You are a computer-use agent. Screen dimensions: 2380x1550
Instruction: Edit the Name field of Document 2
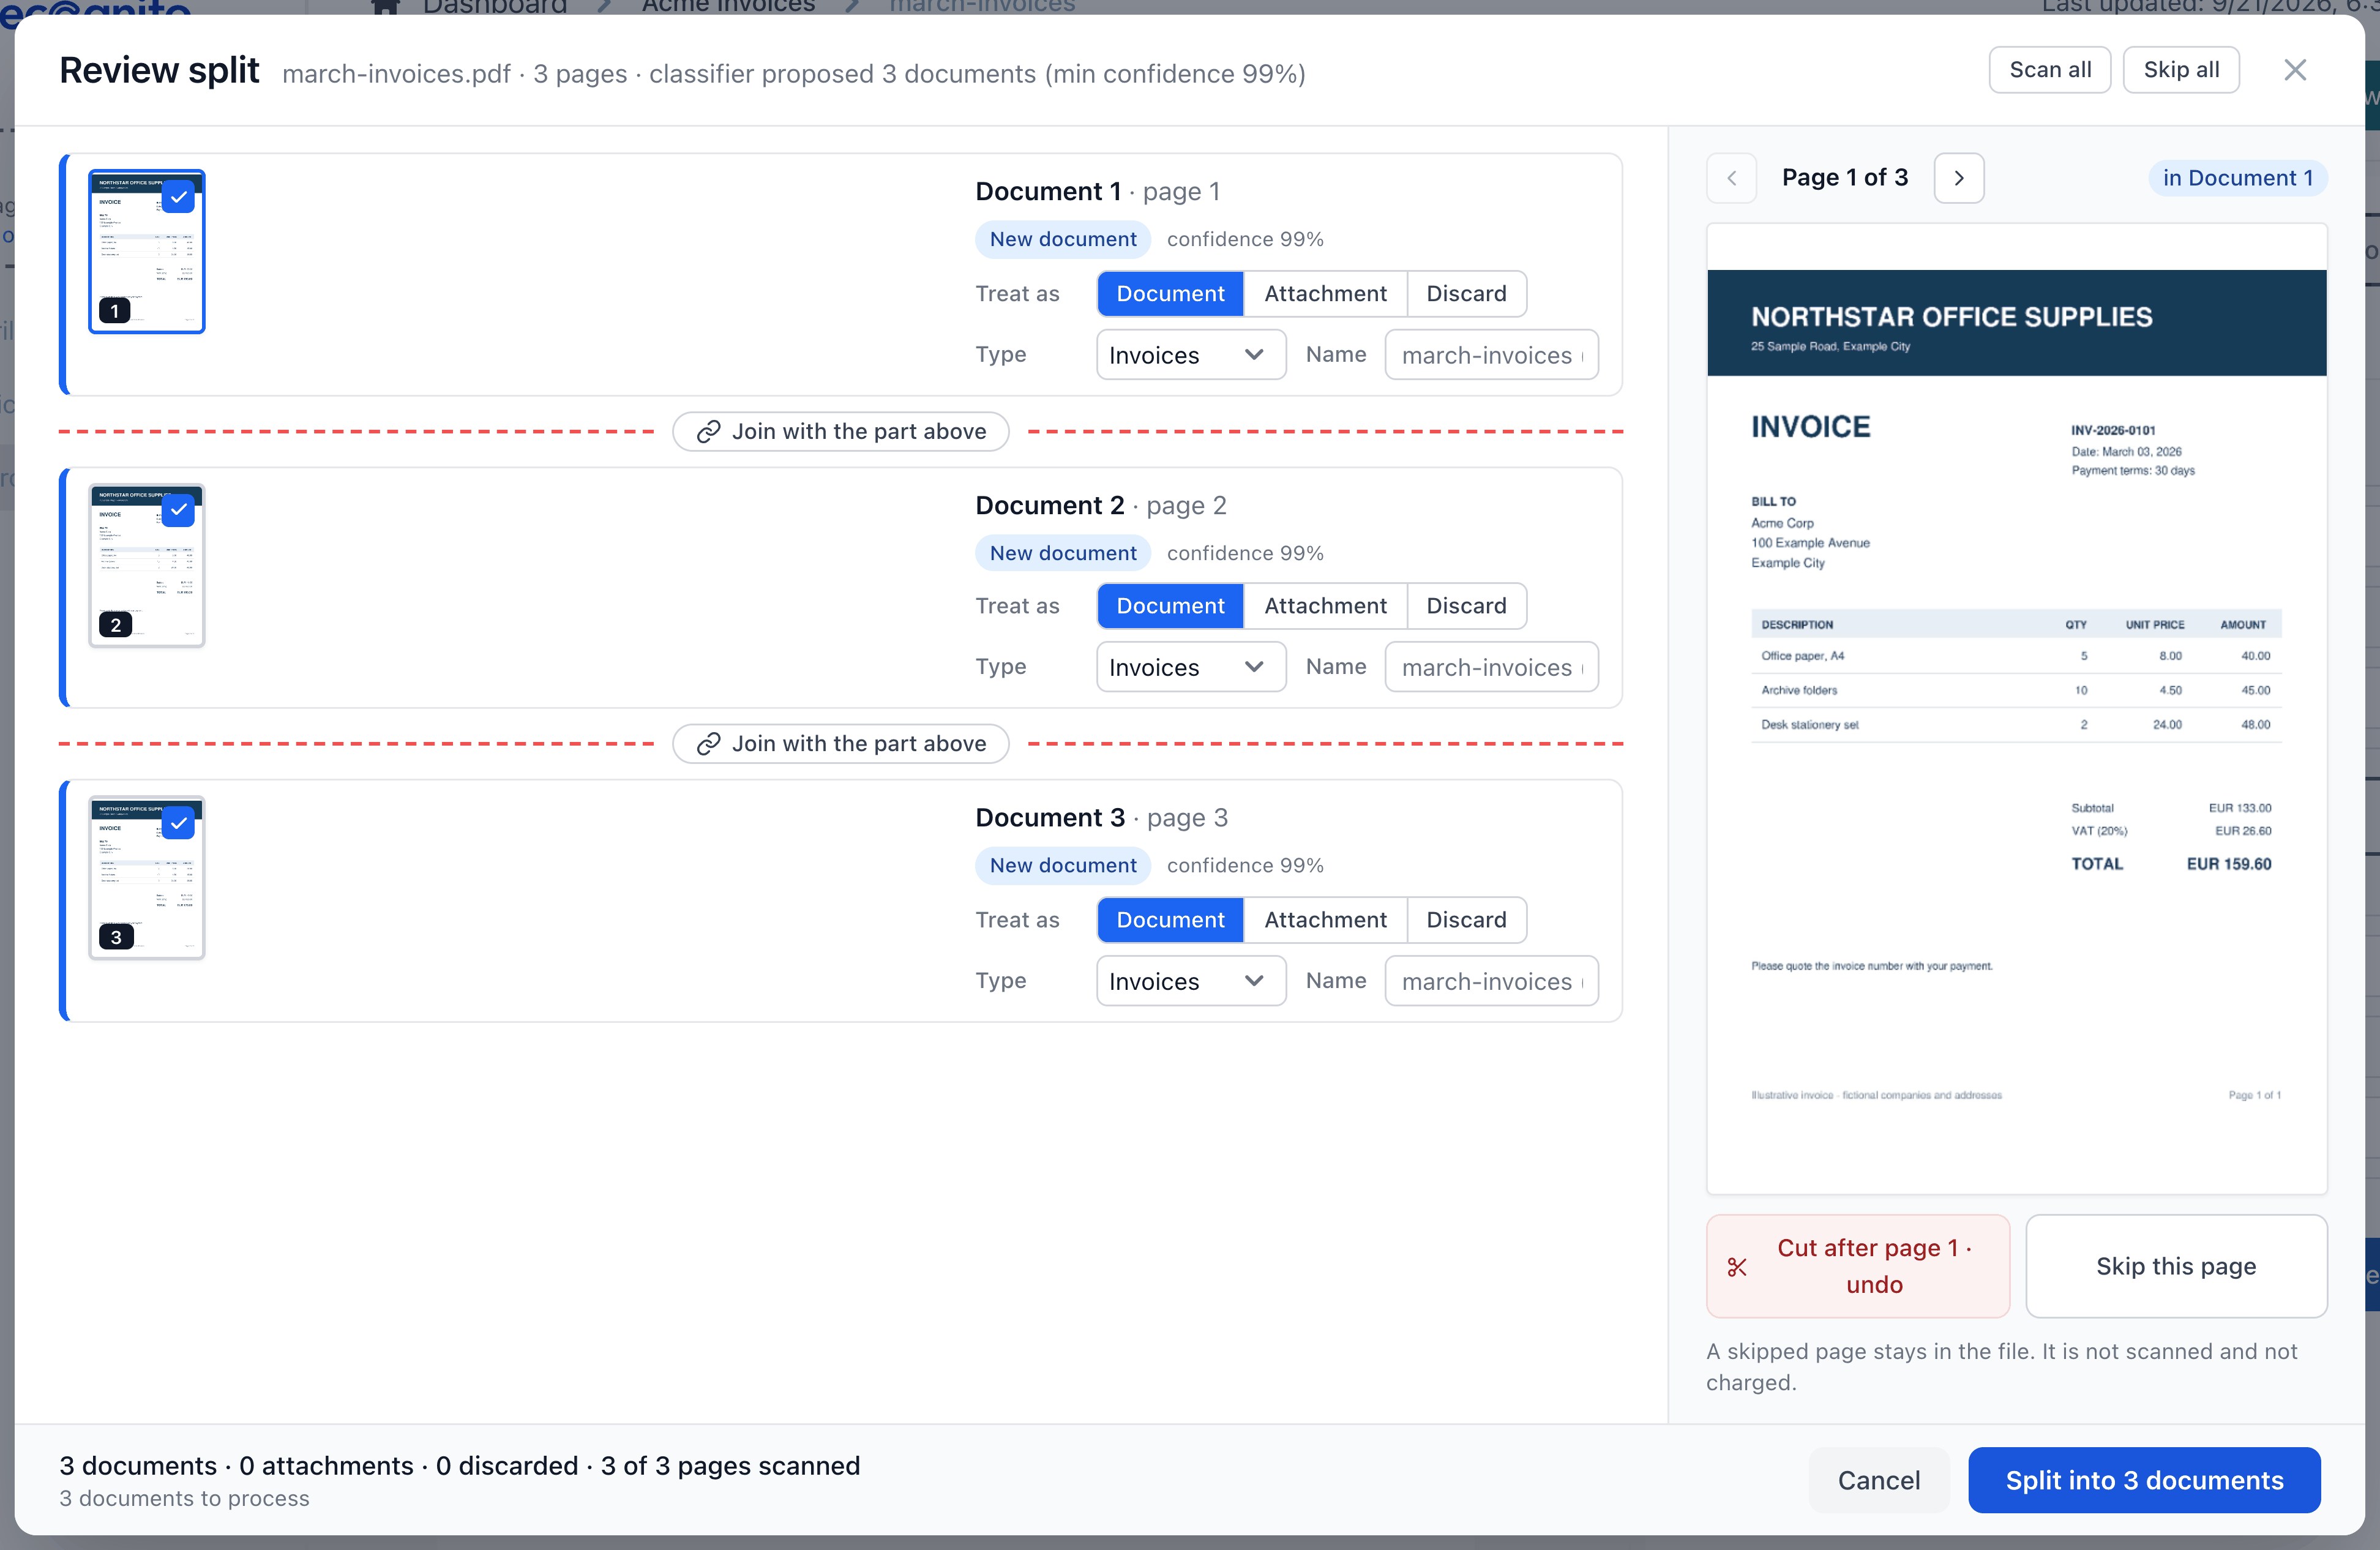pos(1491,667)
